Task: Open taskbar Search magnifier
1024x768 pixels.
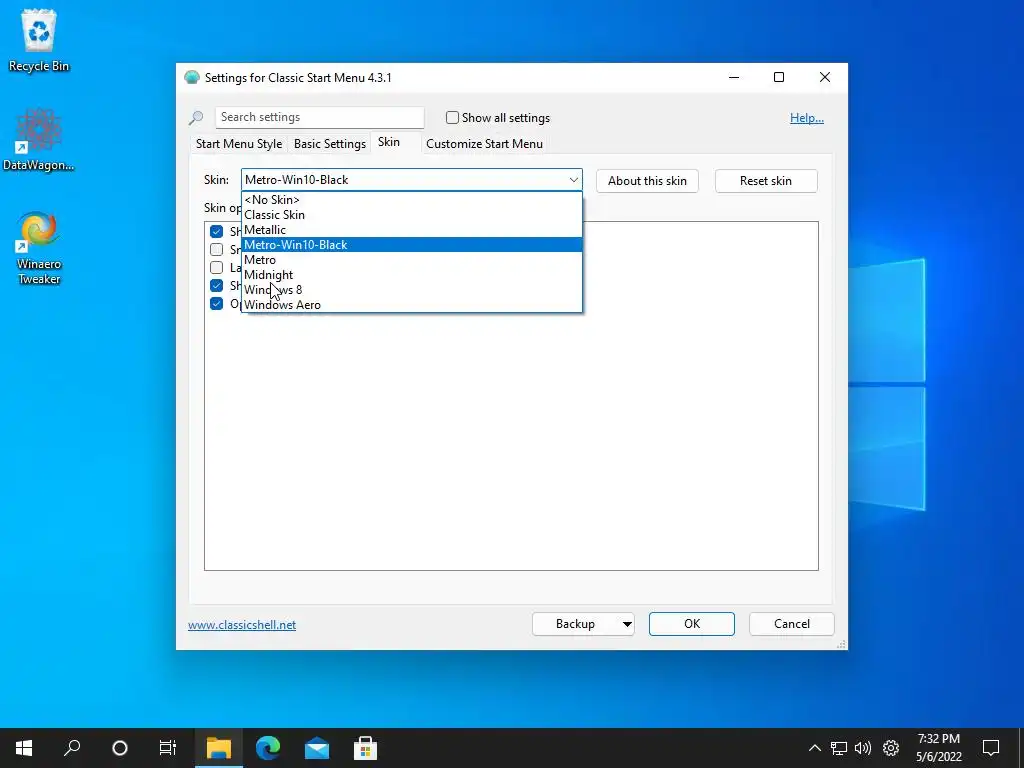Action: pos(72,748)
